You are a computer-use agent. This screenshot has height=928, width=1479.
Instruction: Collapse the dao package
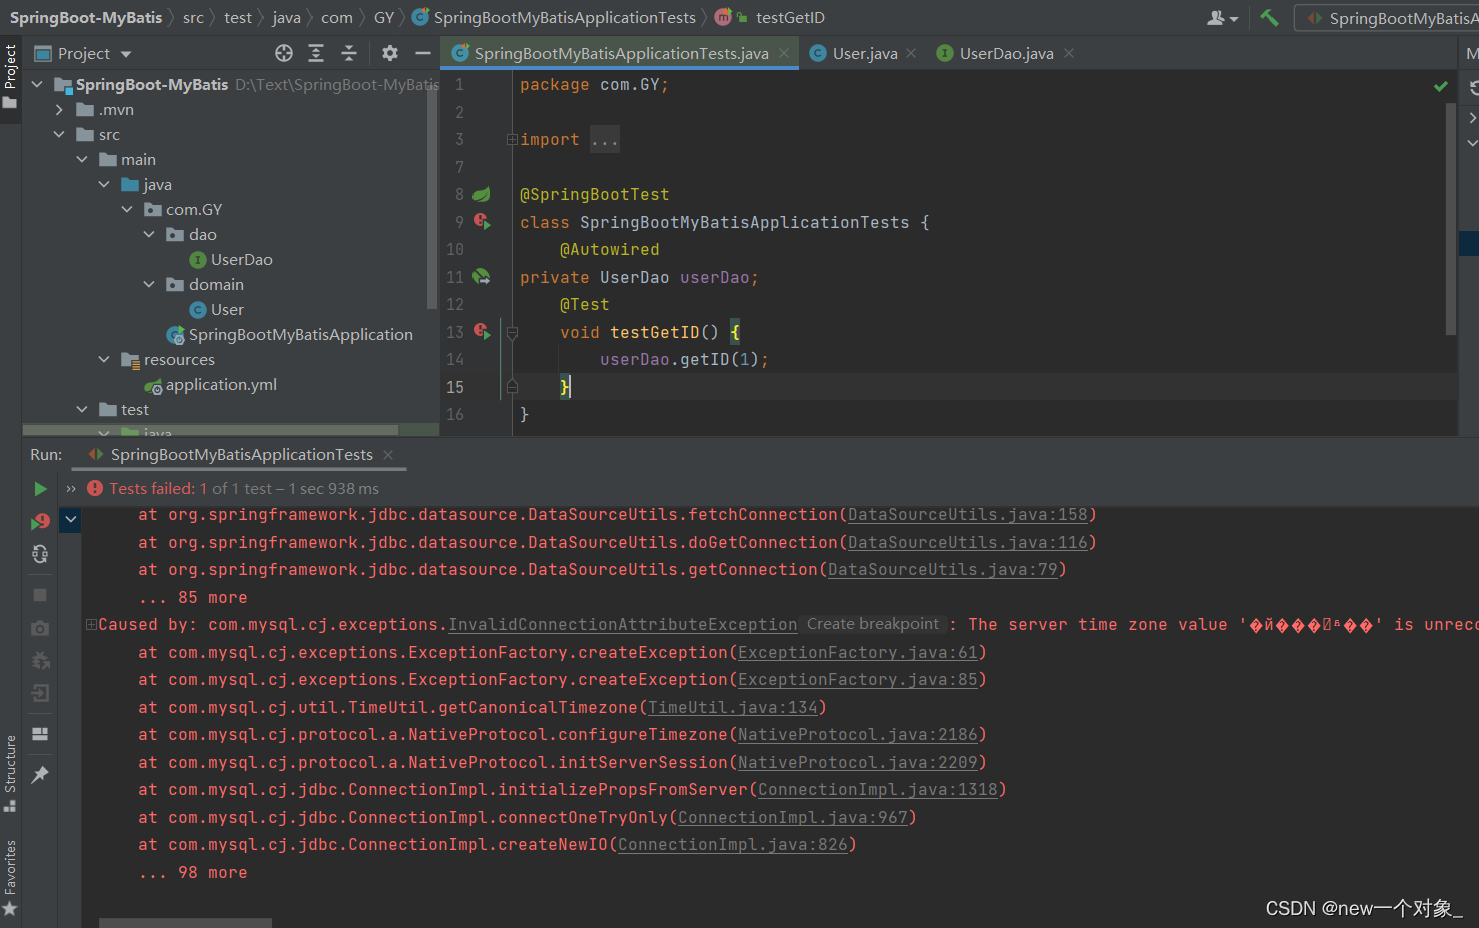point(149,235)
